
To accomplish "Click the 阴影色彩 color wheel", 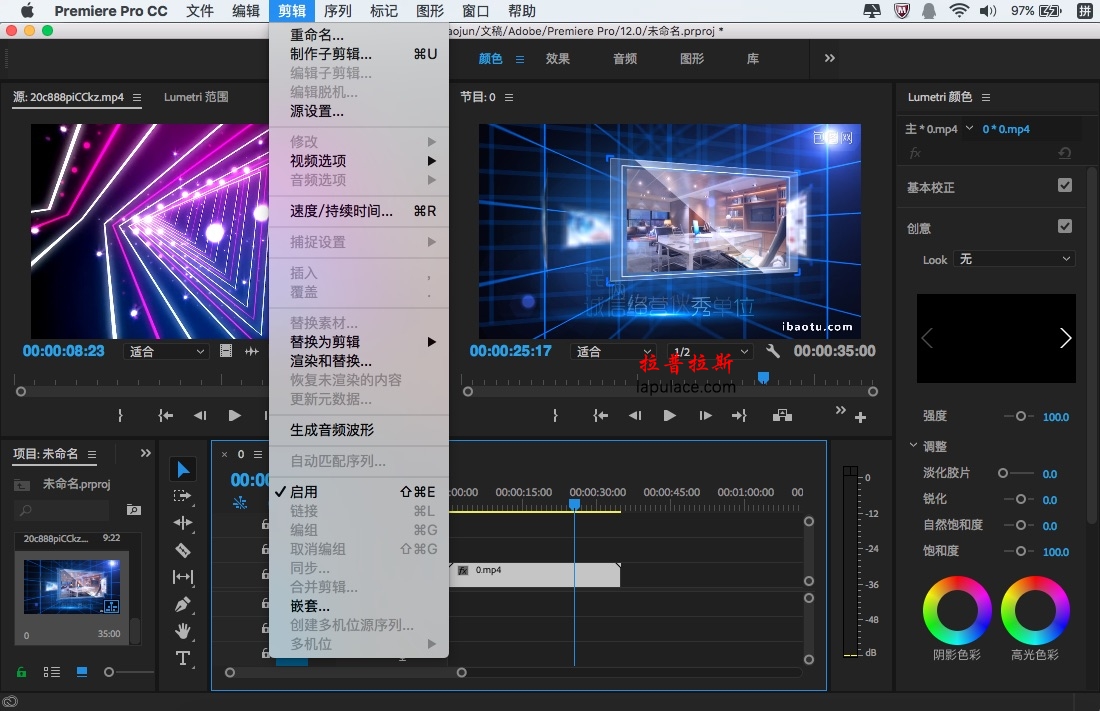I will click(x=957, y=610).
